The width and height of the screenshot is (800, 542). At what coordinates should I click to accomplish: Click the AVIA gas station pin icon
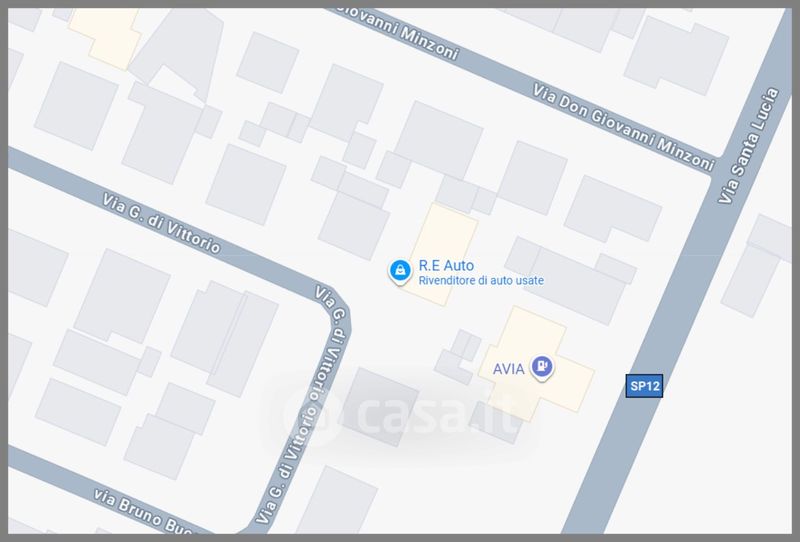(542, 367)
